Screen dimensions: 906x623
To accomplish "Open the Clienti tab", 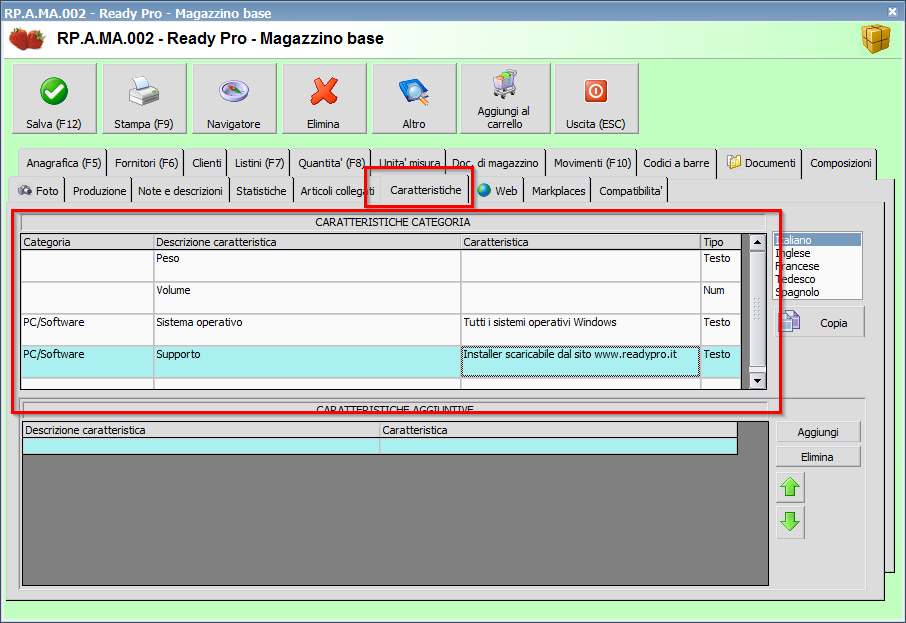I will click(x=206, y=164).
